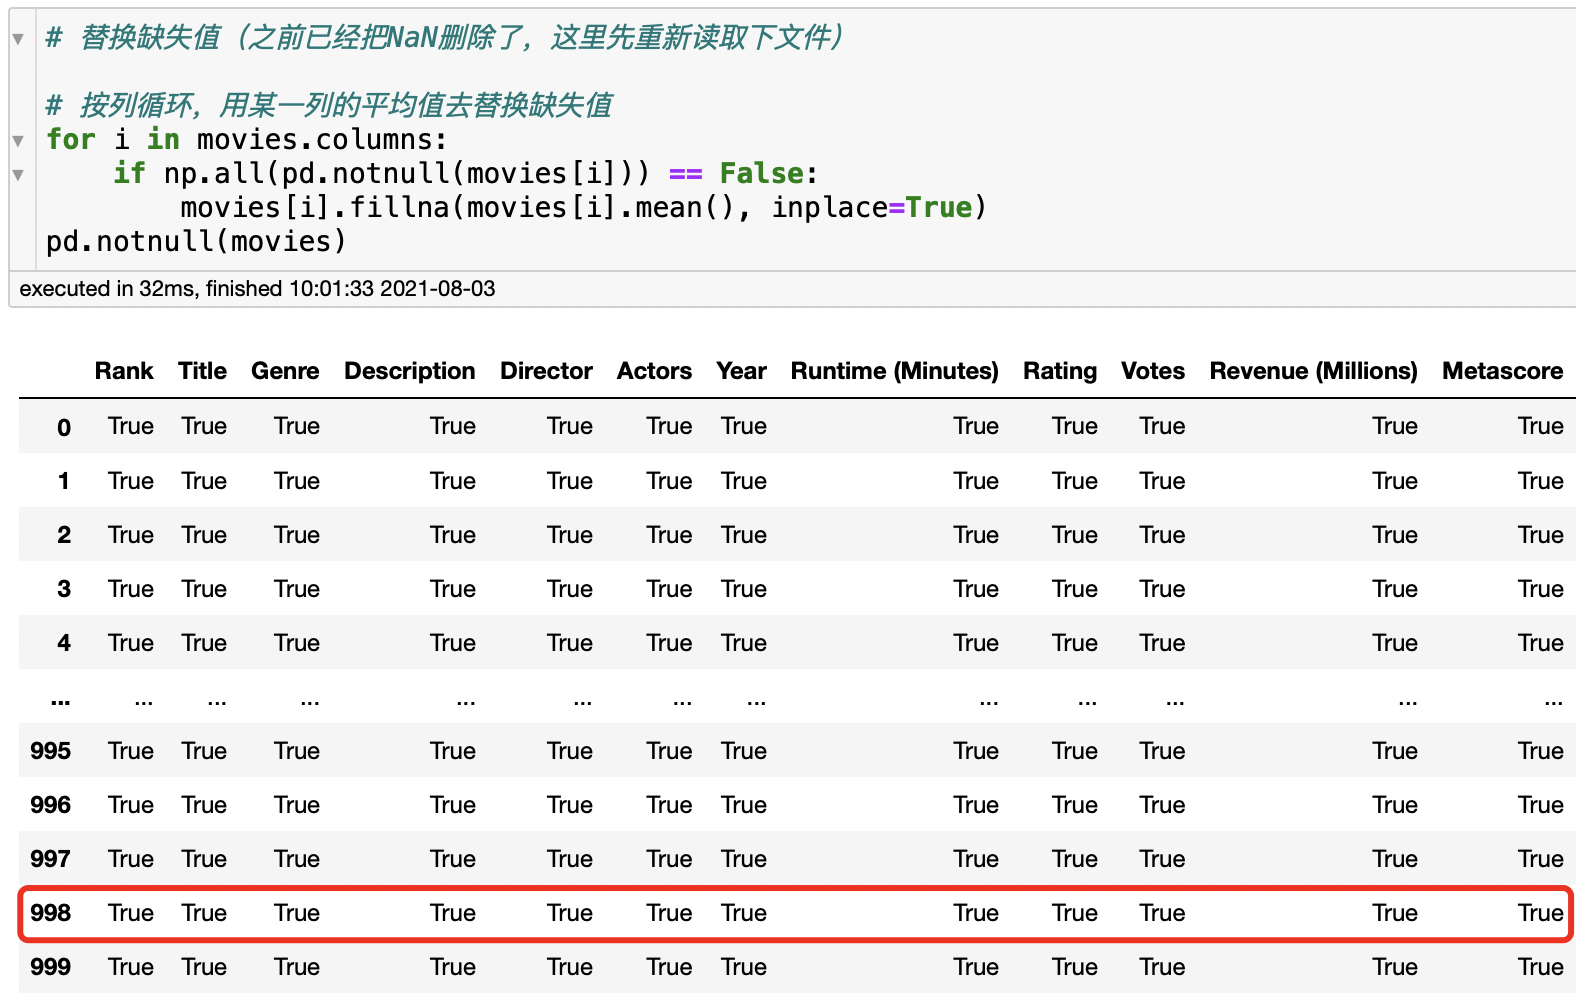The image size is (1576, 998).
Task: Select row index 1
Action: pos(64,481)
